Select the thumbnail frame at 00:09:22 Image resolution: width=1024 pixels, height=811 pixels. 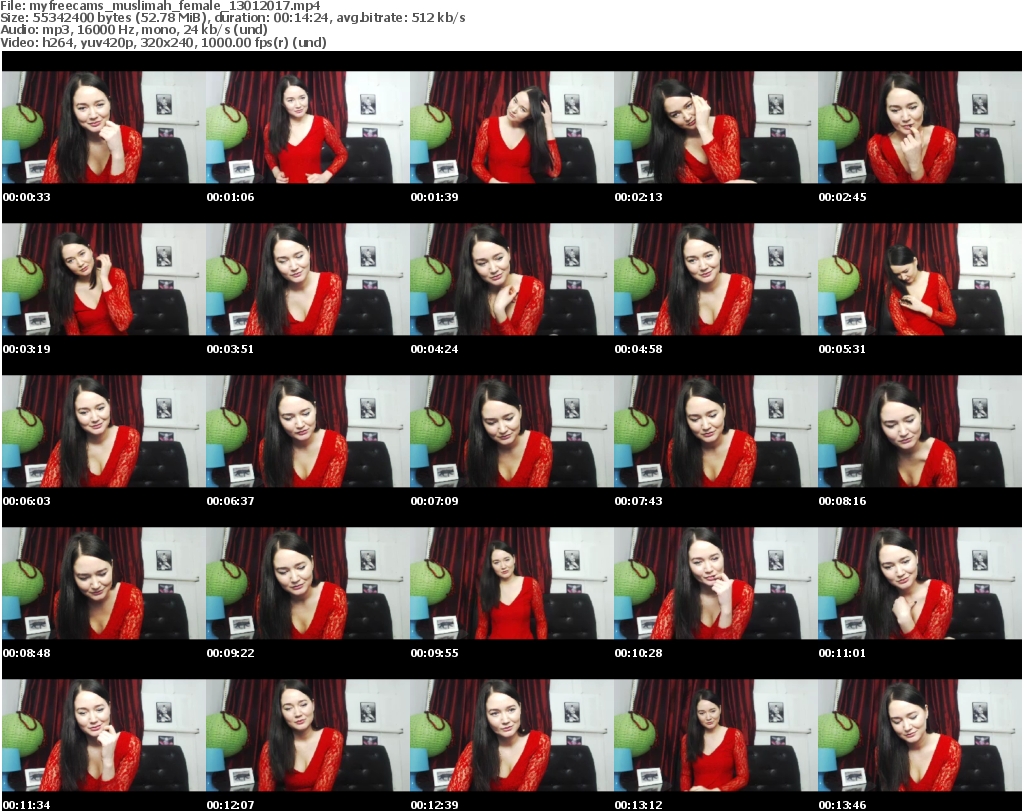[308, 584]
